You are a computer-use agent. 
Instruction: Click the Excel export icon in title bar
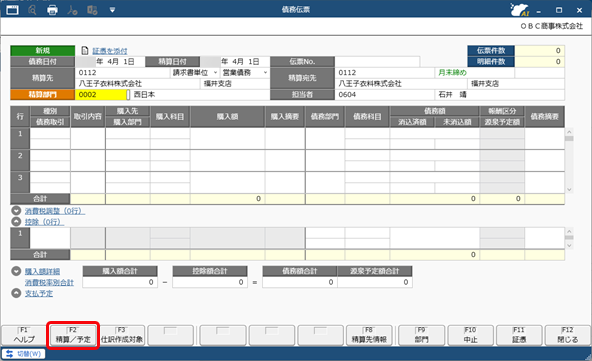coord(92,10)
